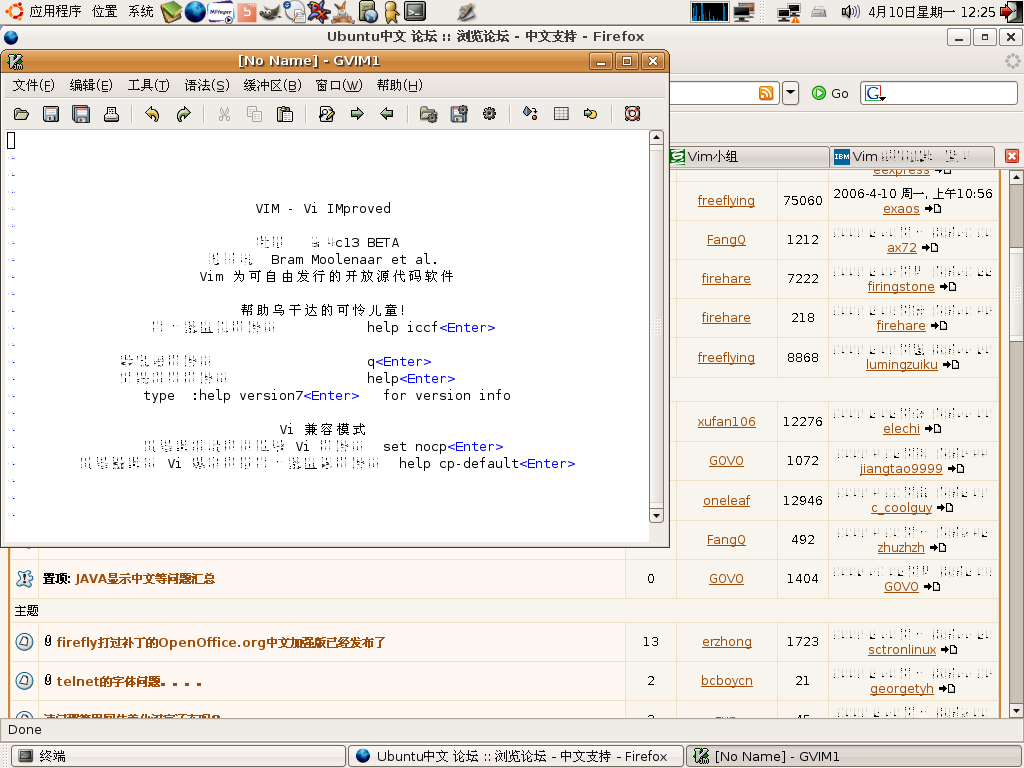Click GVim Jump to Tag icon
The height and width of the screenshot is (768, 1024).
[x=591, y=114]
